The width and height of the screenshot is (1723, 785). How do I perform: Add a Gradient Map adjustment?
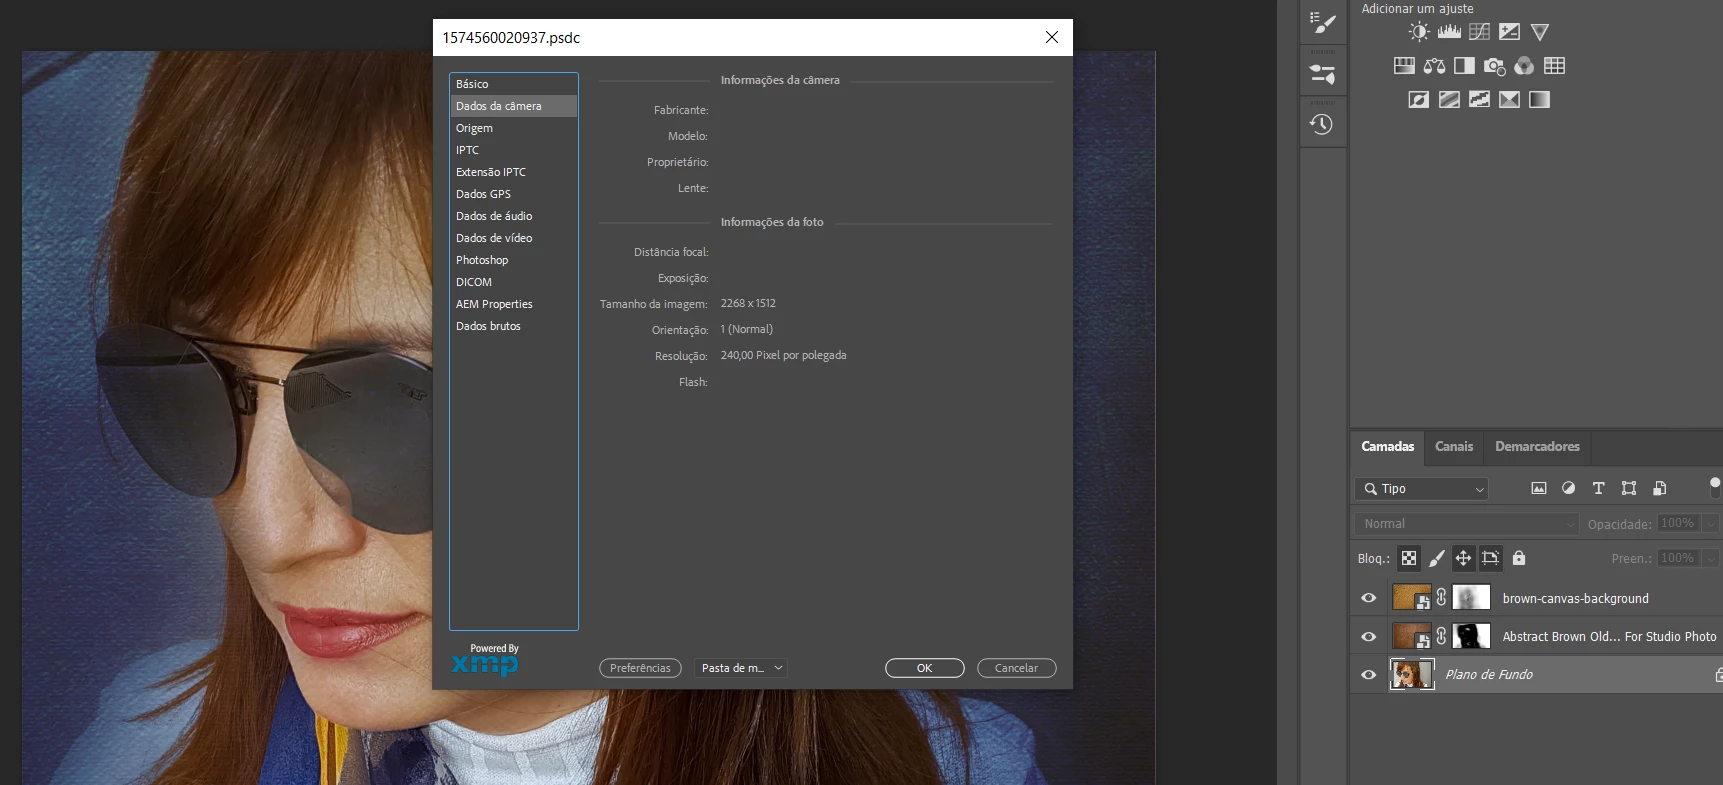(1539, 99)
